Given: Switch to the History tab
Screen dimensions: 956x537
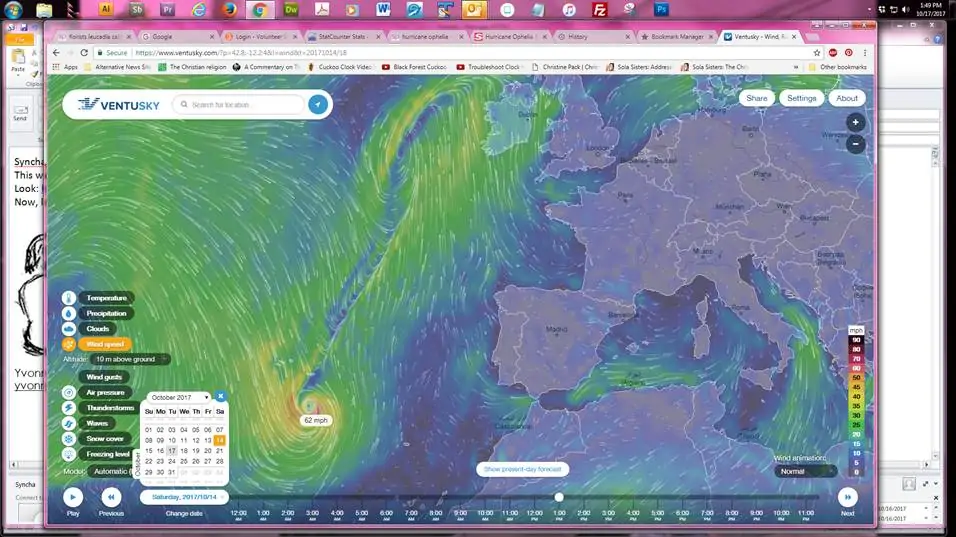Looking at the screenshot, I should [593, 37].
